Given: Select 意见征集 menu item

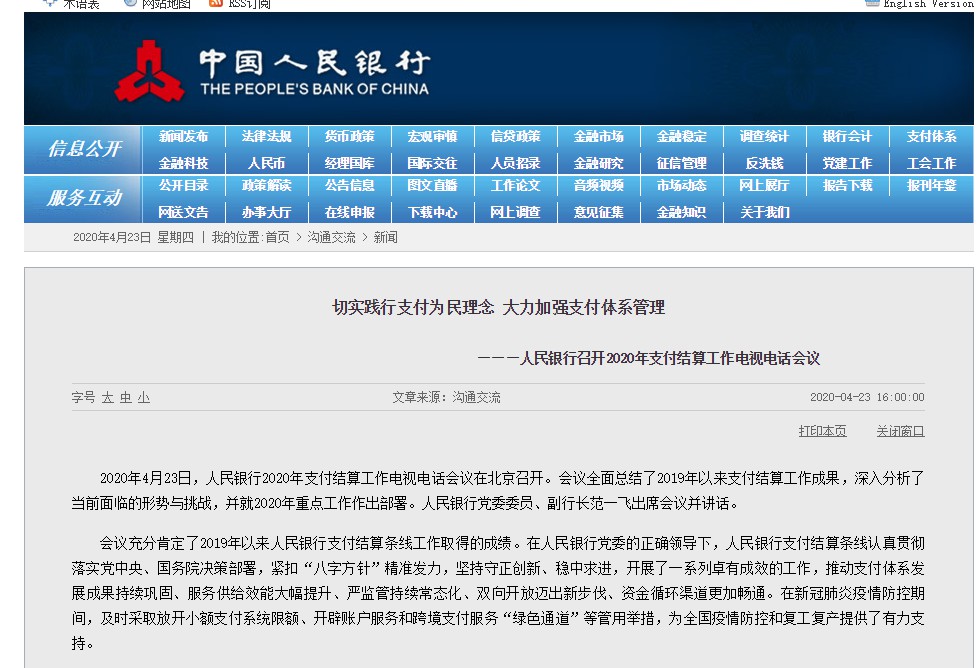Looking at the screenshot, I should [x=599, y=212].
